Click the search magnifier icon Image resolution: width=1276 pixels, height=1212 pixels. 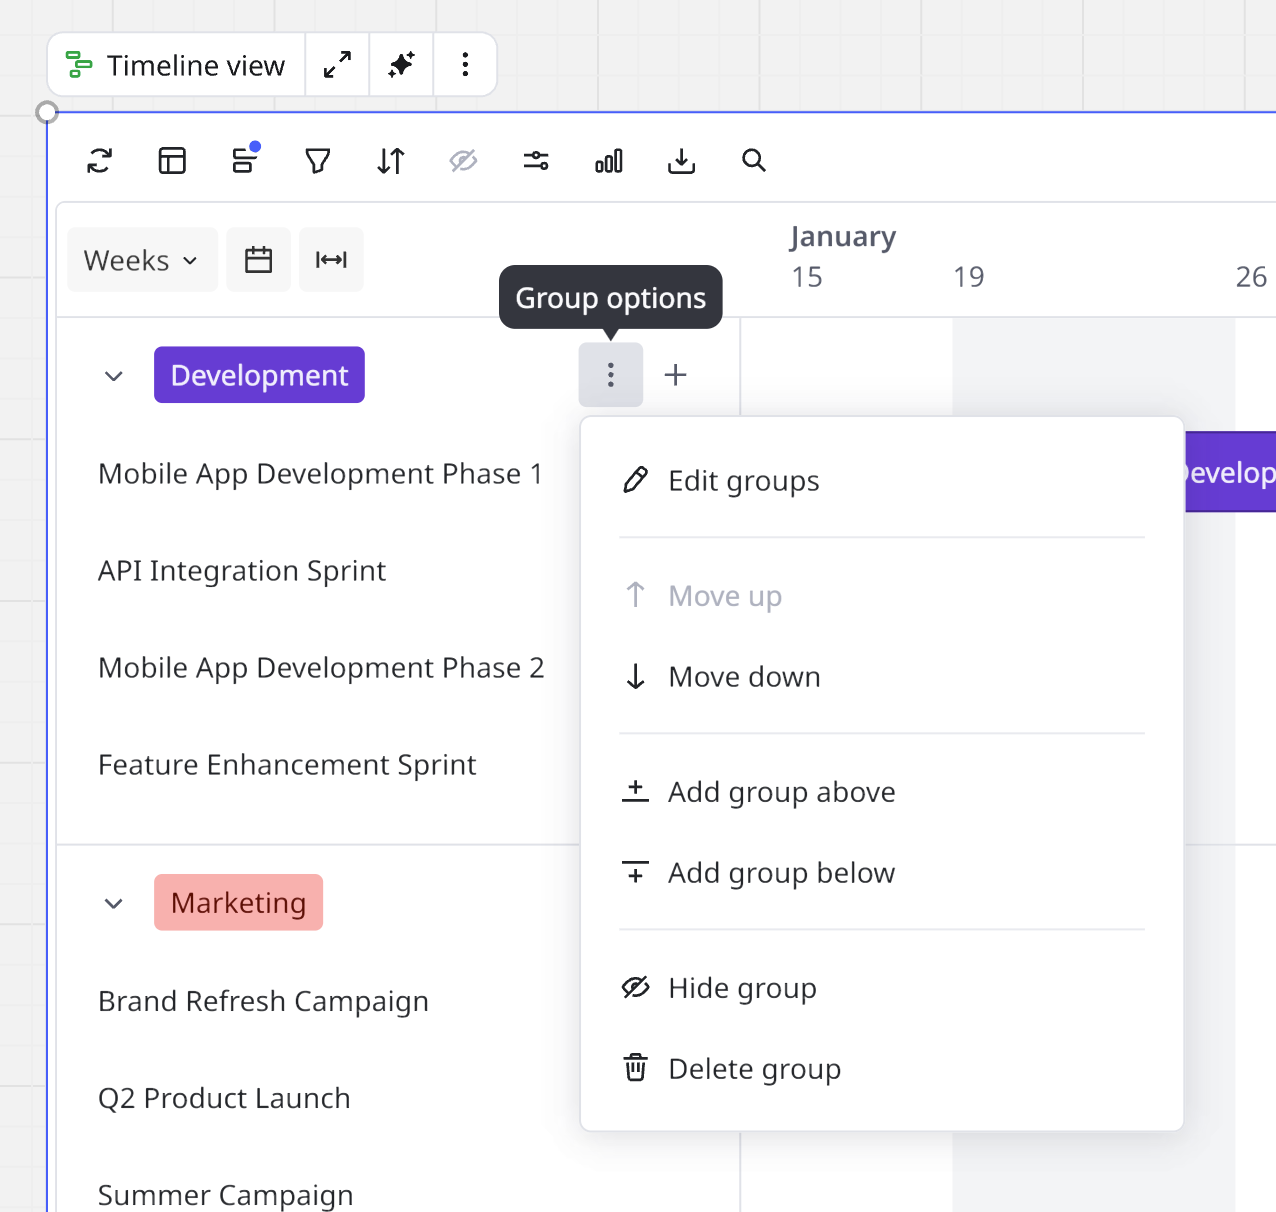754,161
